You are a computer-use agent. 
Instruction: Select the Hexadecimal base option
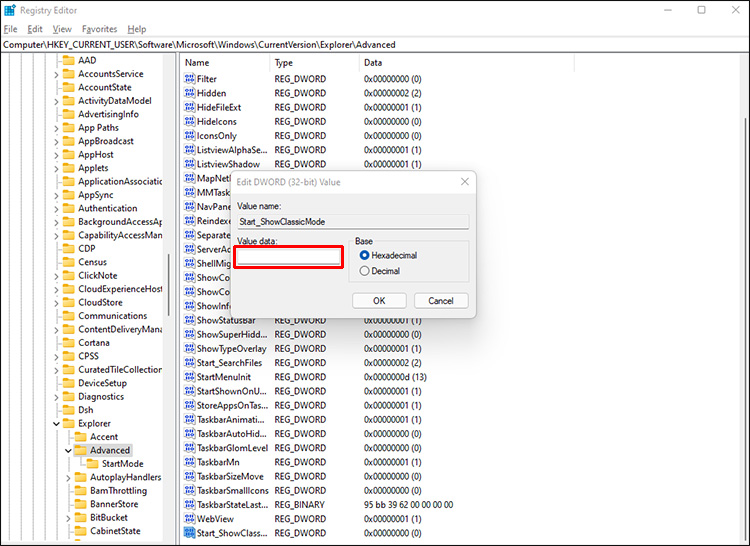coord(388,255)
